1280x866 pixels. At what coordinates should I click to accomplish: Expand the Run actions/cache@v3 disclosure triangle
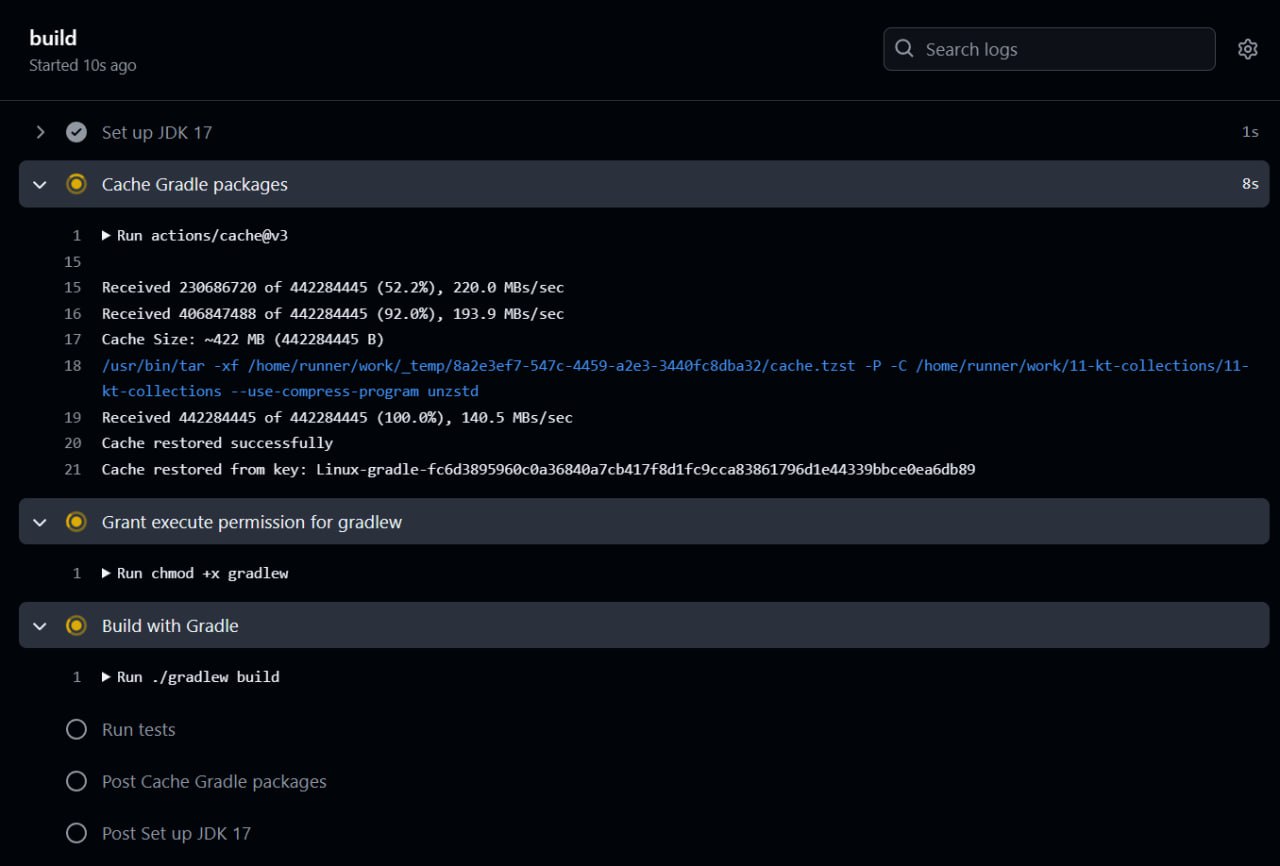(x=106, y=236)
